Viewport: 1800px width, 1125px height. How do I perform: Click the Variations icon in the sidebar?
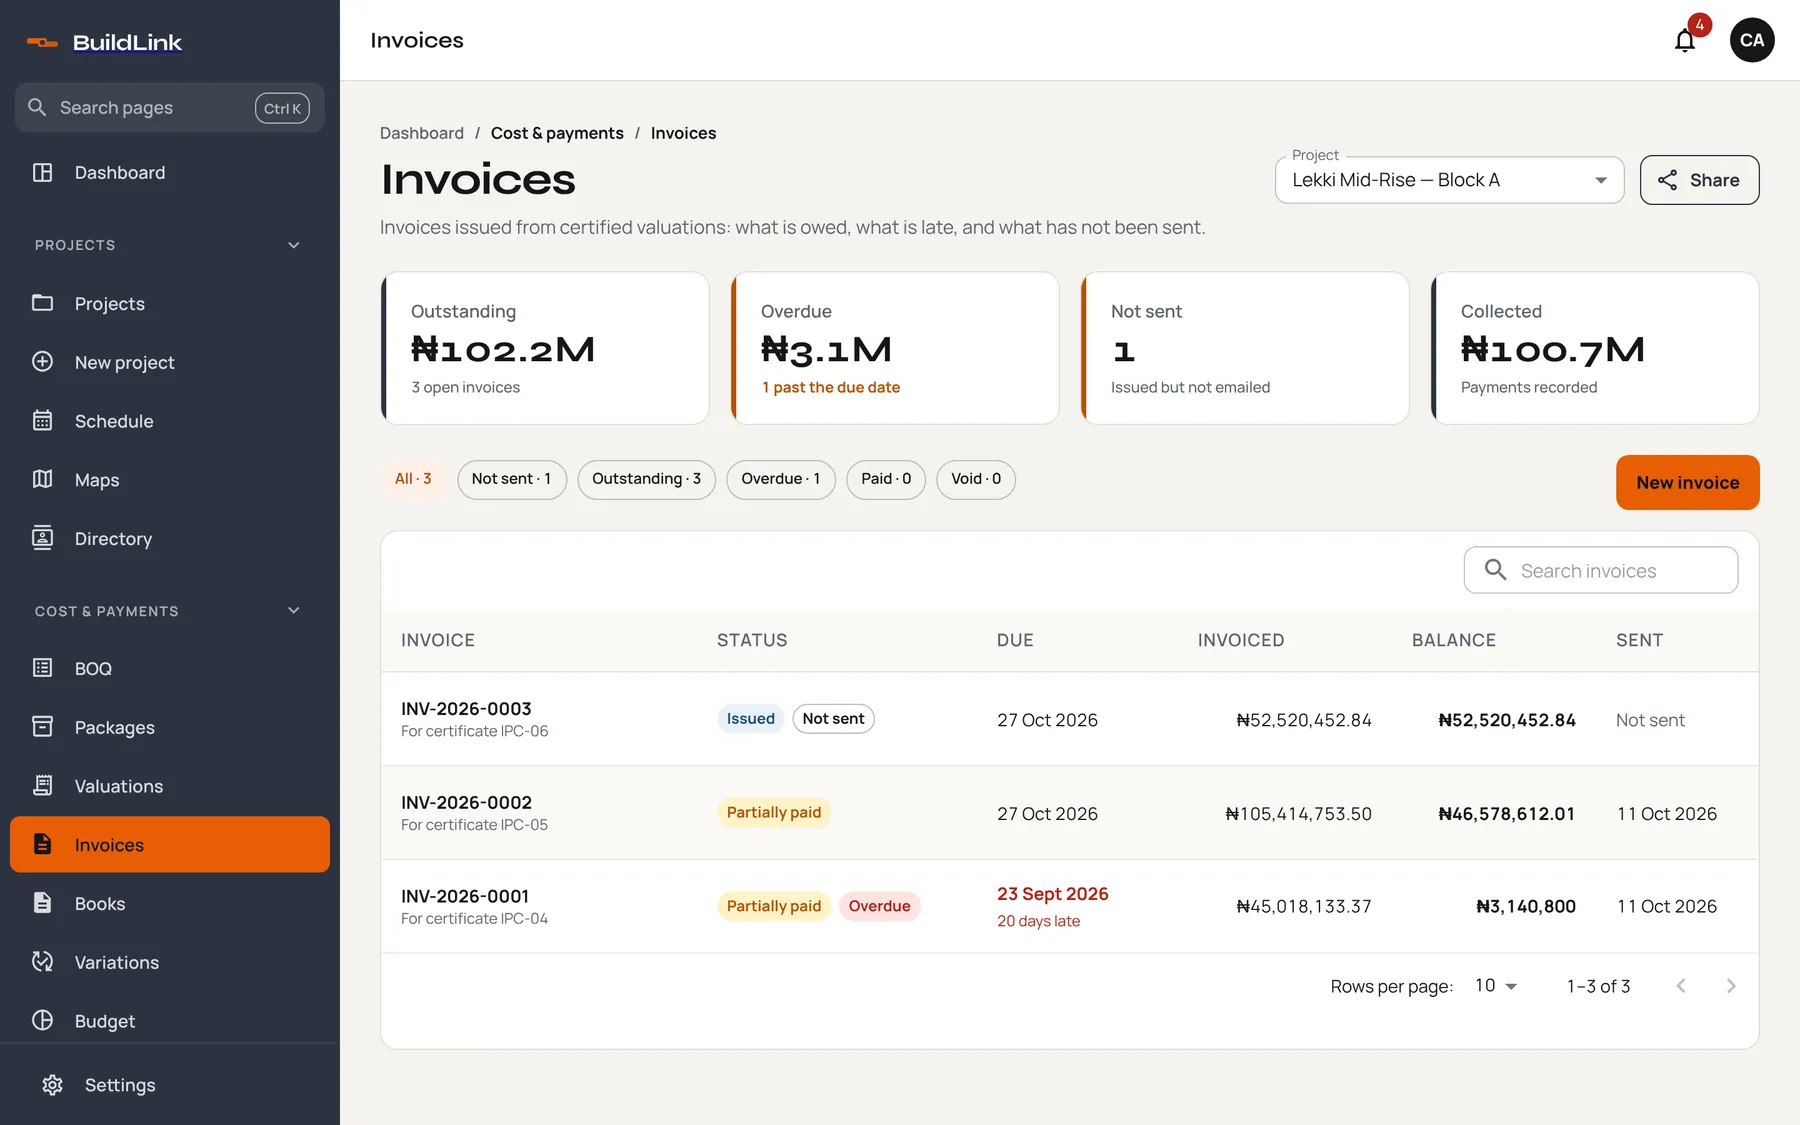pyautogui.click(x=42, y=962)
